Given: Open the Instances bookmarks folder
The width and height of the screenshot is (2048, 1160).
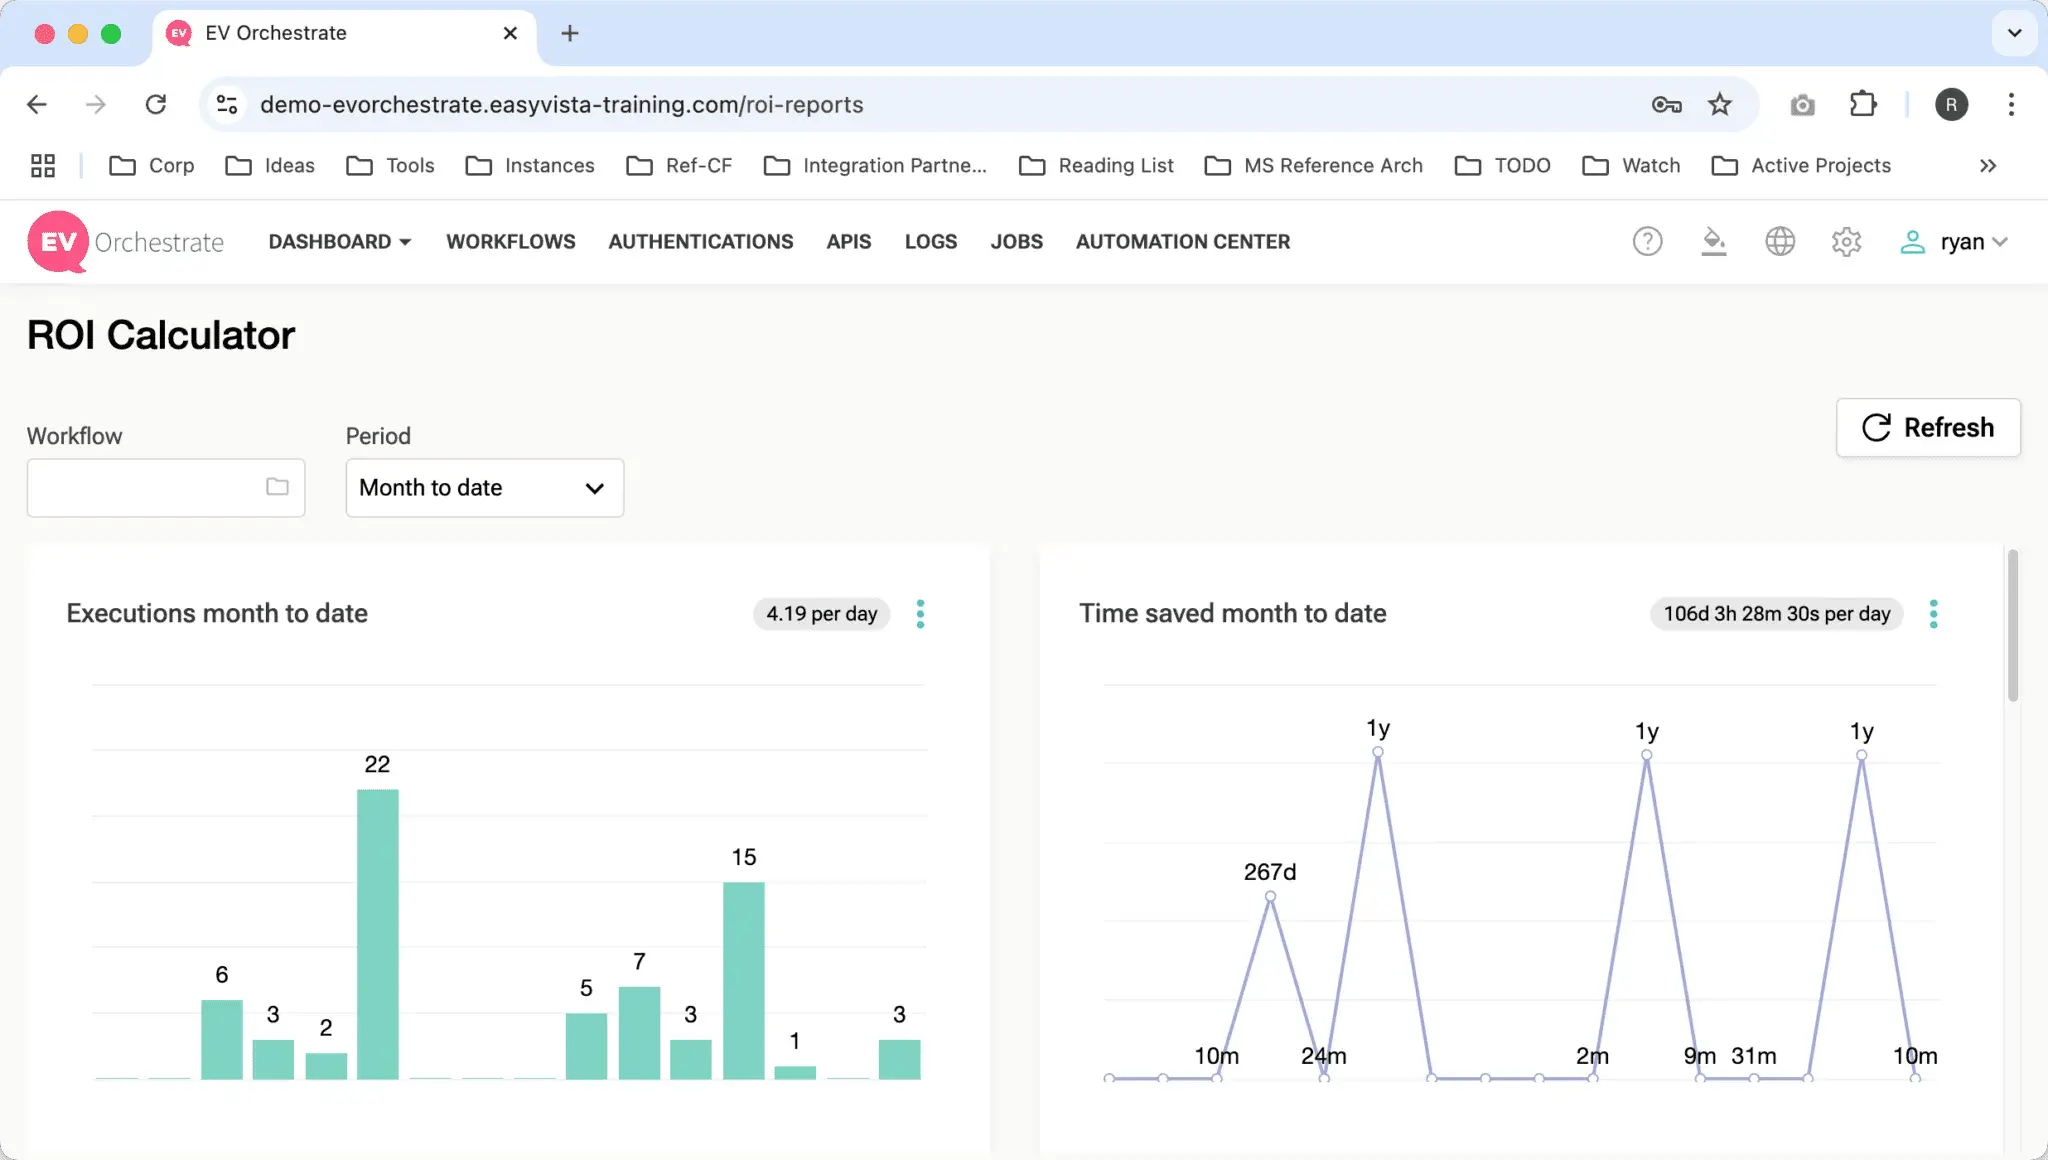Looking at the screenshot, I should [x=530, y=166].
